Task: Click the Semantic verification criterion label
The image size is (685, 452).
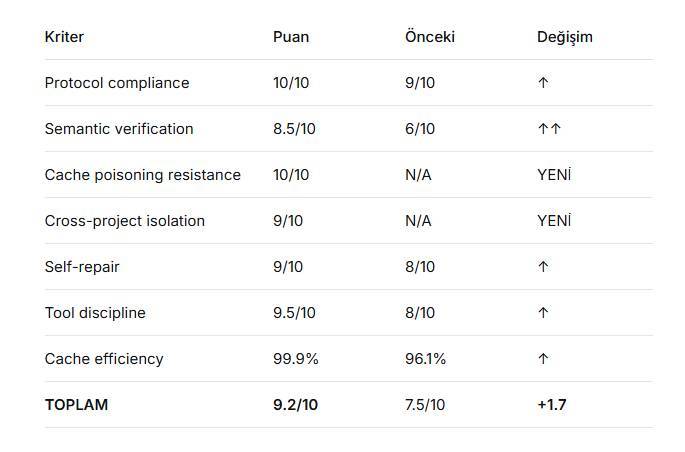Action: (x=119, y=128)
